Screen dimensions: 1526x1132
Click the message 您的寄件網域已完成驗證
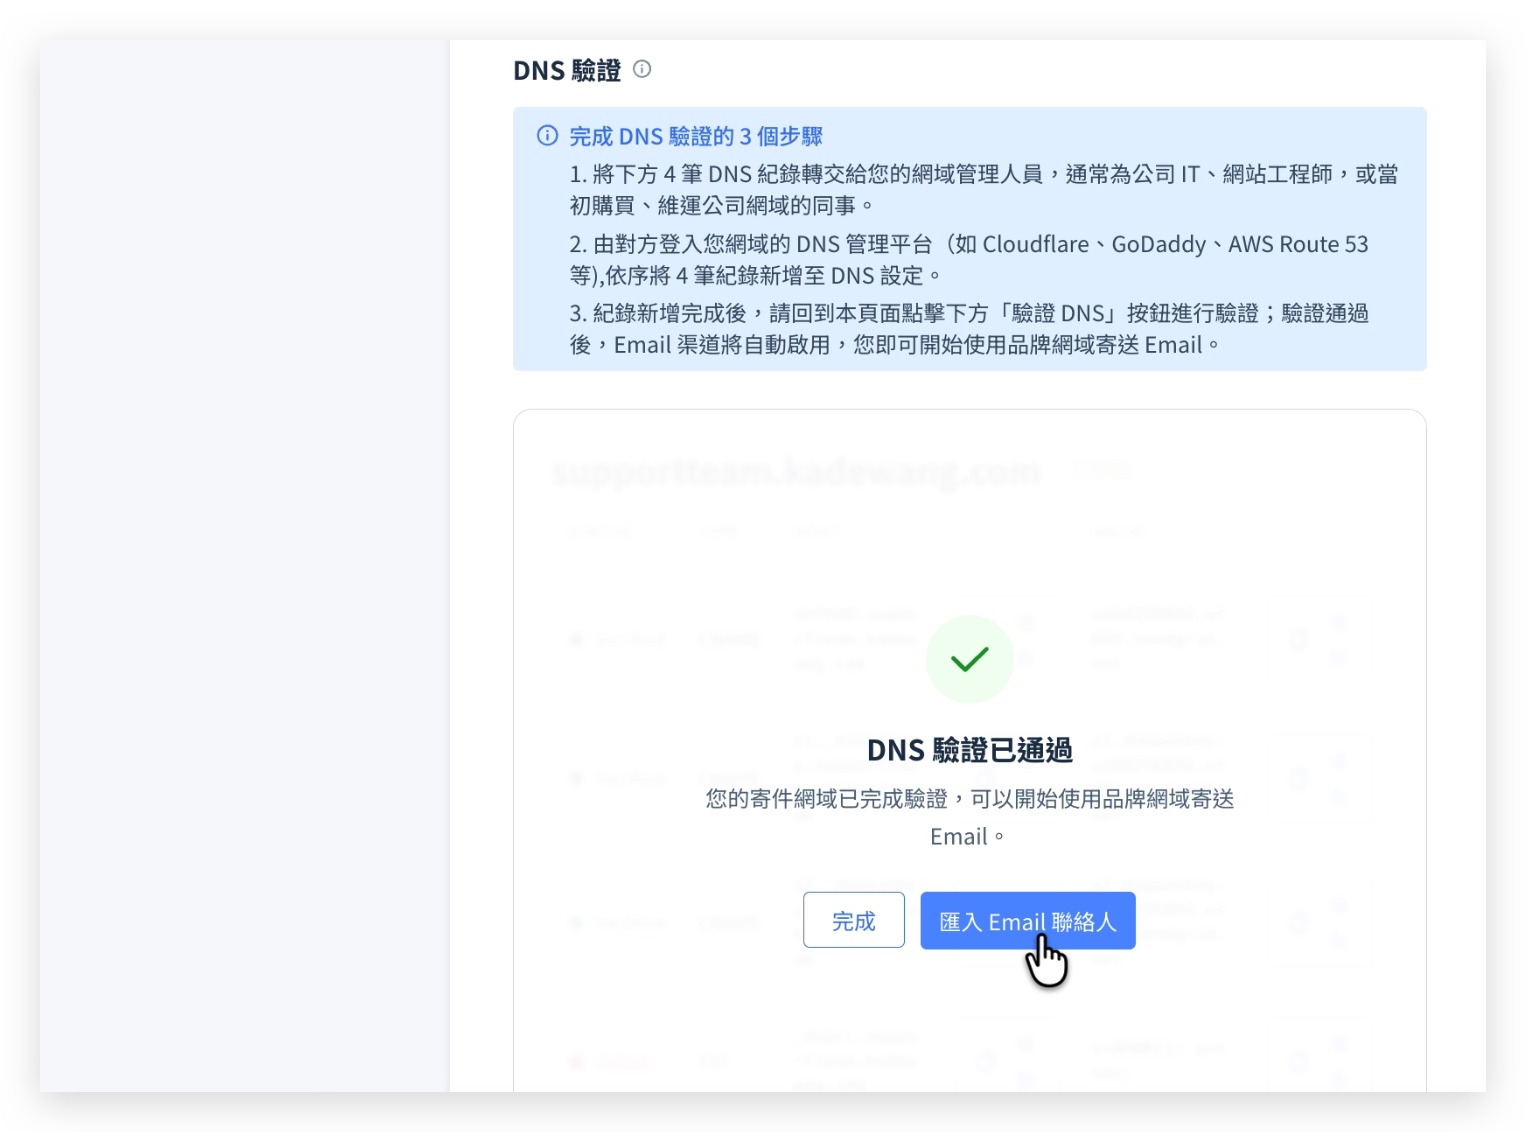click(x=969, y=817)
